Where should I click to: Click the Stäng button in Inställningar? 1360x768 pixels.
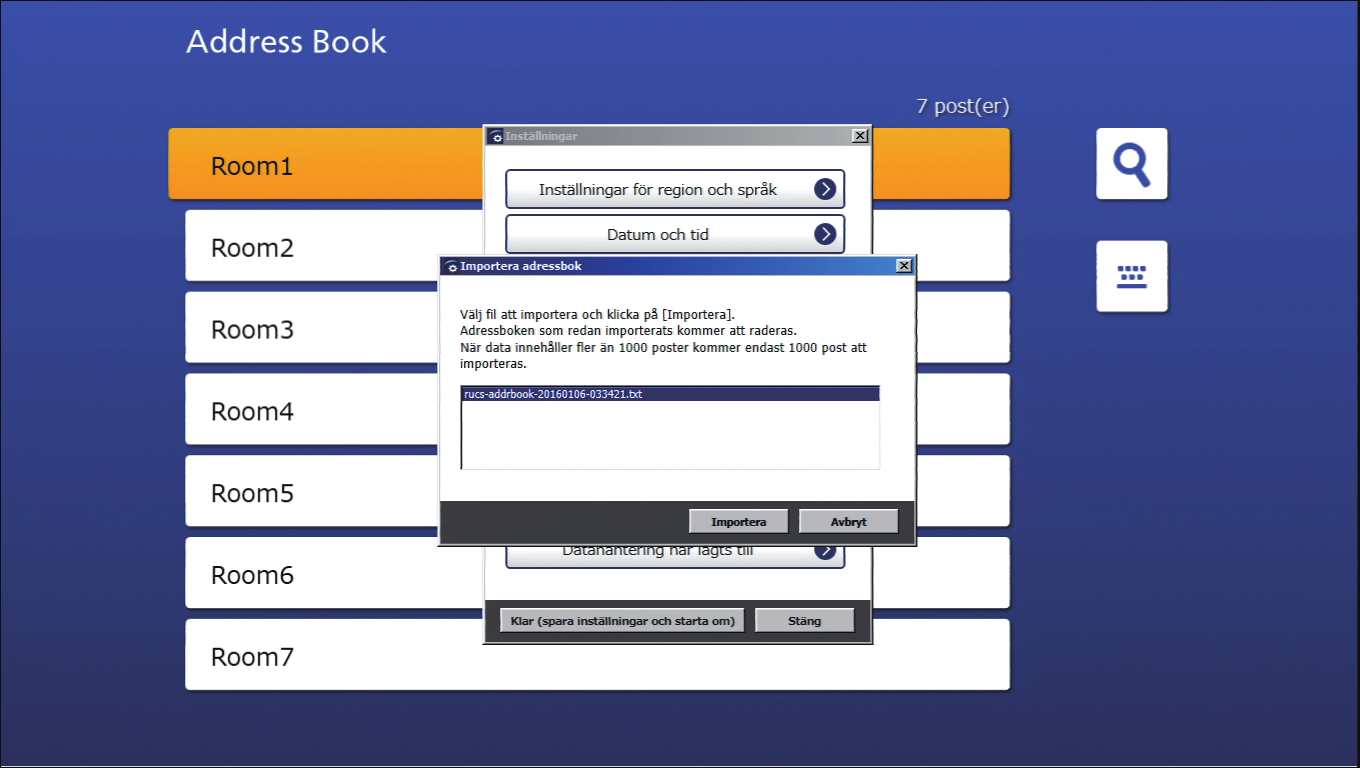click(805, 621)
